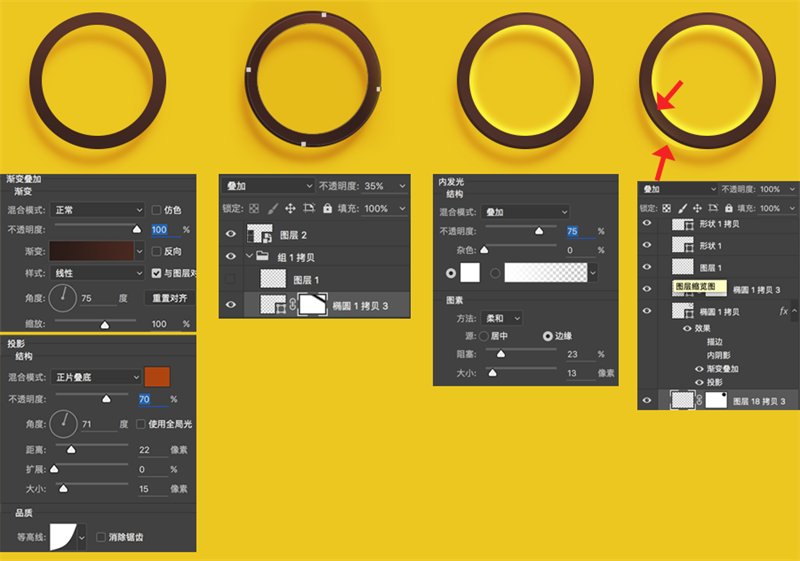
Task: Enable the 反向 reverse checkbox
Action: (156, 251)
